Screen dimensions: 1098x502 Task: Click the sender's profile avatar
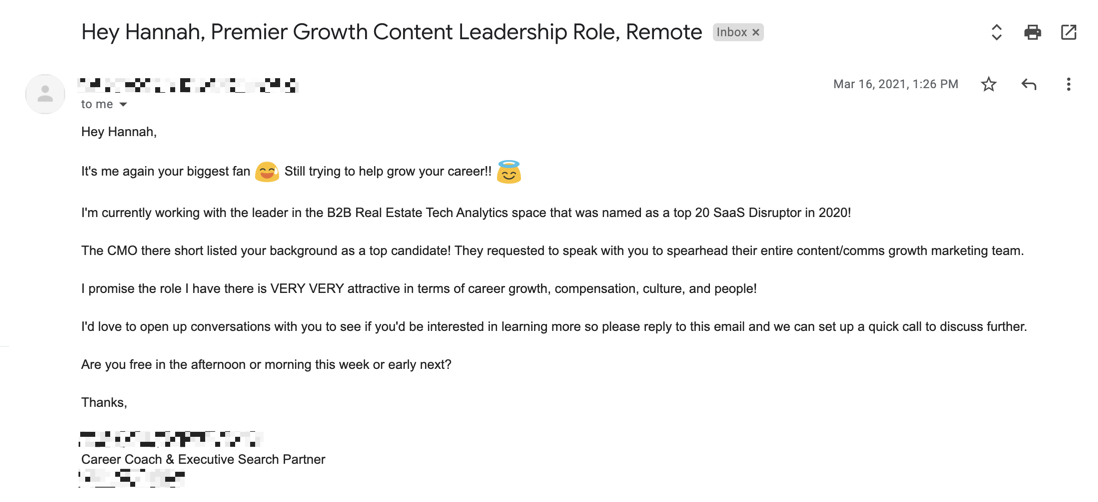[x=46, y=94]
